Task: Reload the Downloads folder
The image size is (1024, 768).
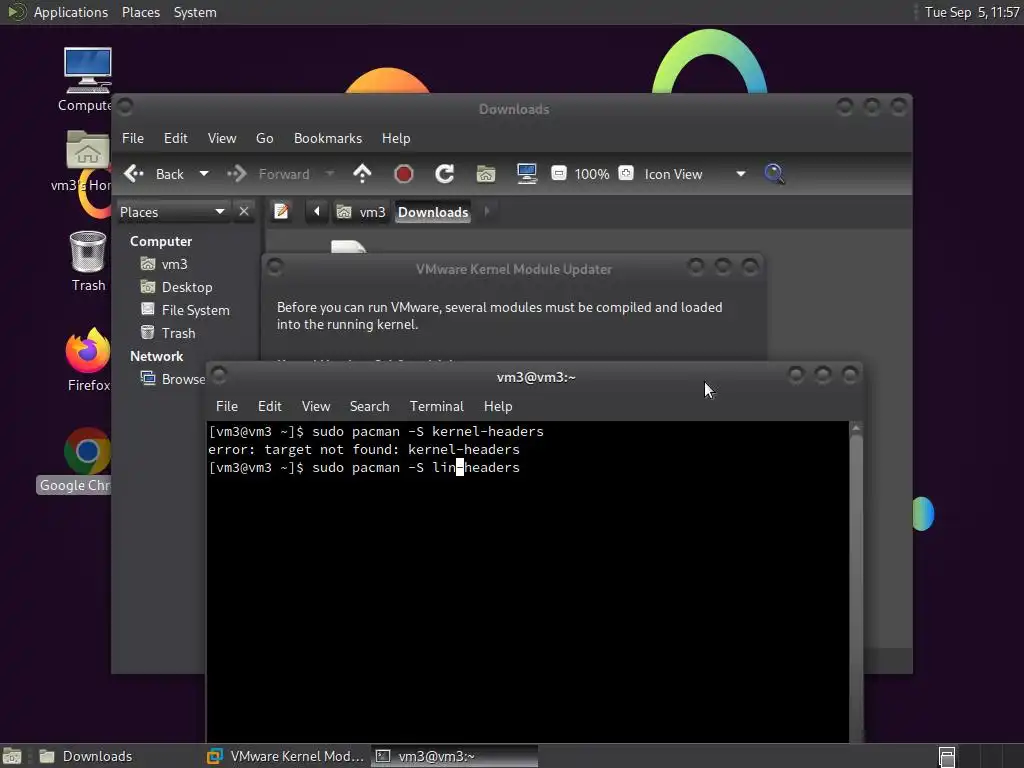Action: (445, 174)
